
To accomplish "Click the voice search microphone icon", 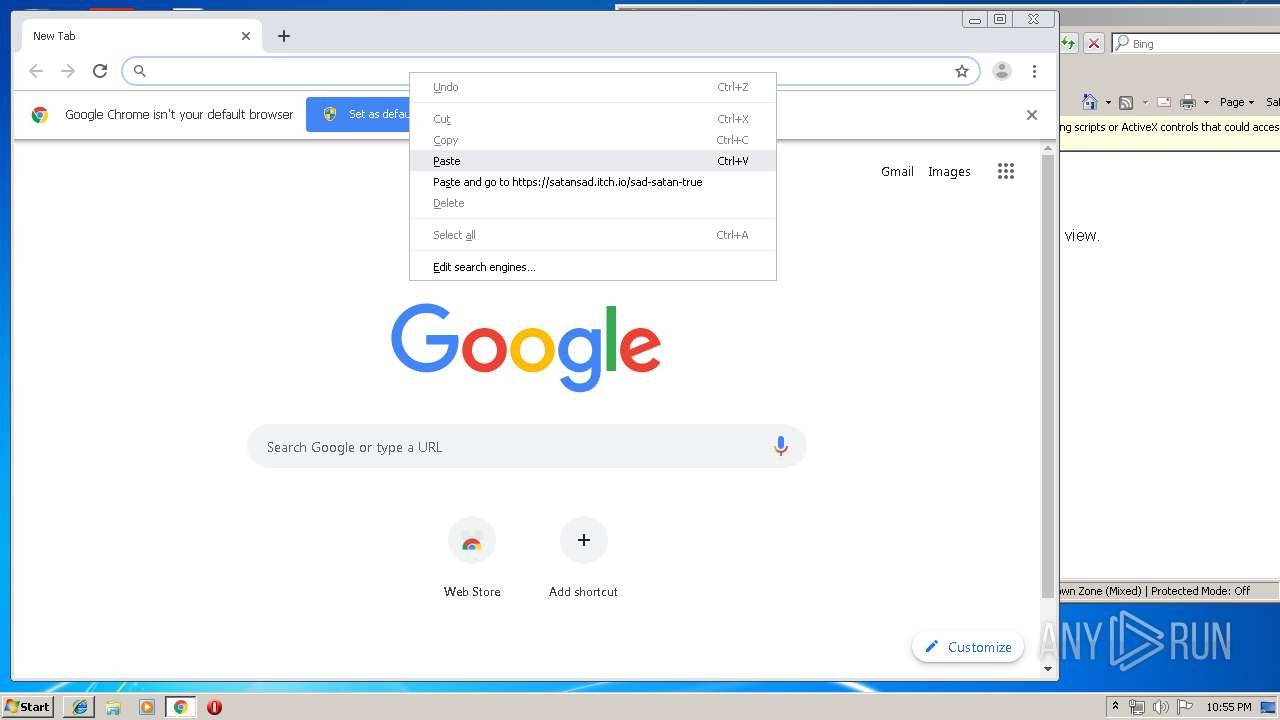I will tap(781, 447).
